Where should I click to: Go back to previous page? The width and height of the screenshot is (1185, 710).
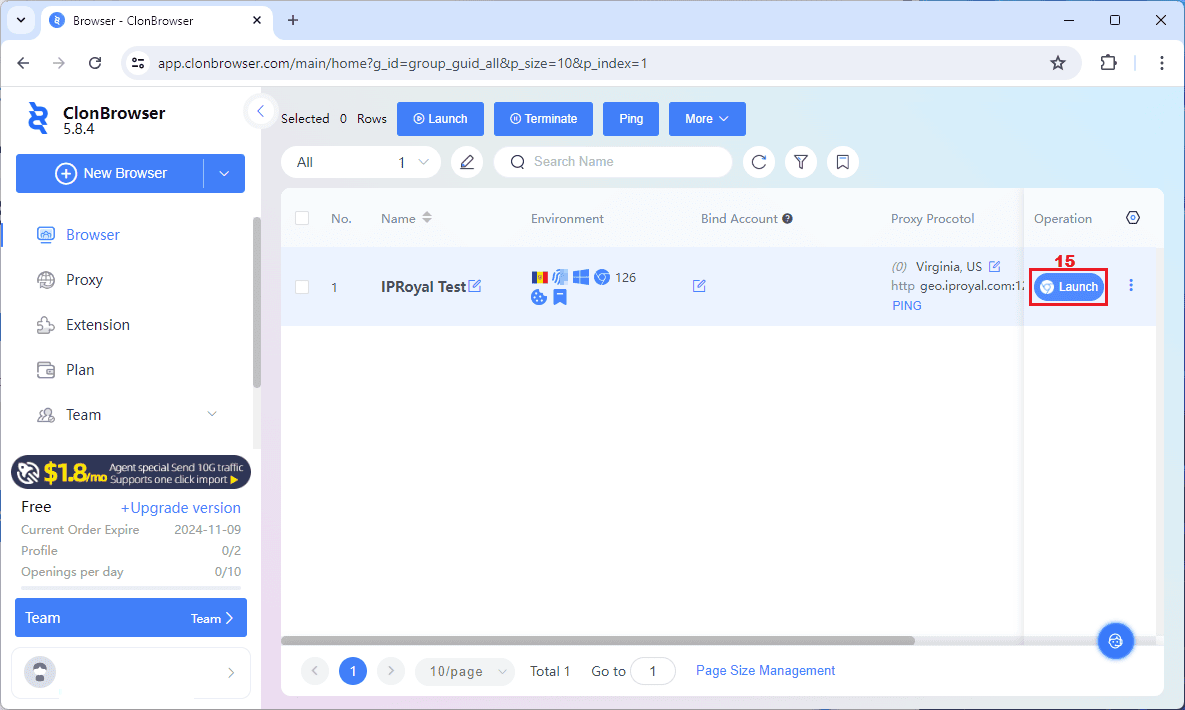(x=23, y=63)
